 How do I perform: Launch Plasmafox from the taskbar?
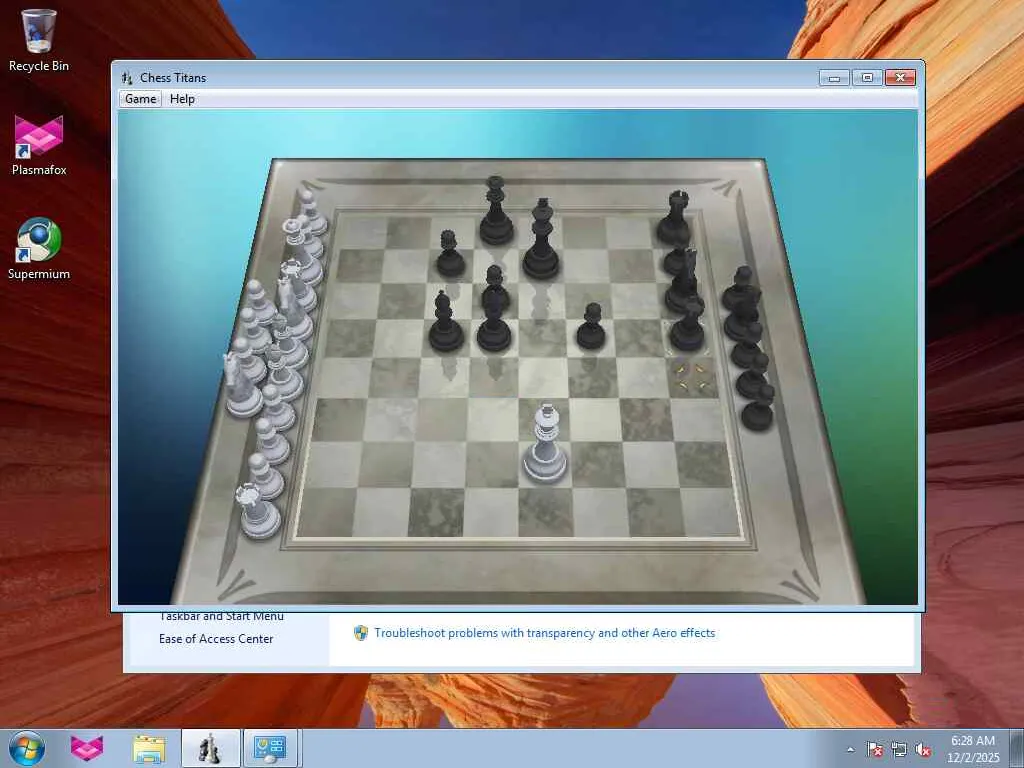[x=87, y=748]
